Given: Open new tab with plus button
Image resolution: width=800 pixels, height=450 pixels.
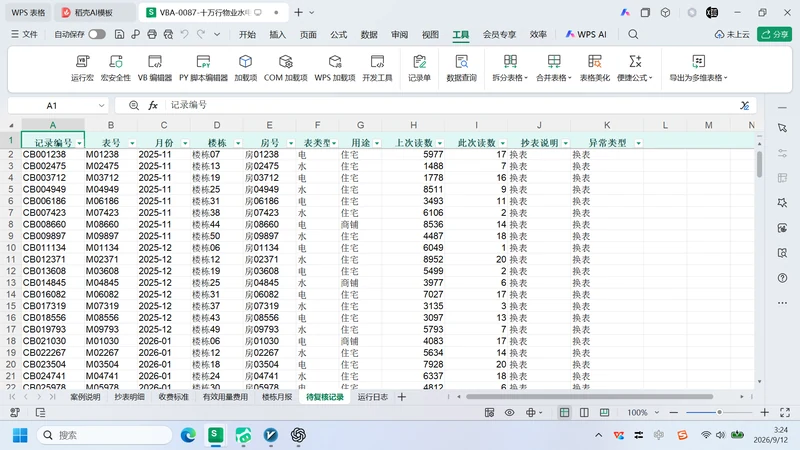Looking at the screenshot, I should pos(298,12).
